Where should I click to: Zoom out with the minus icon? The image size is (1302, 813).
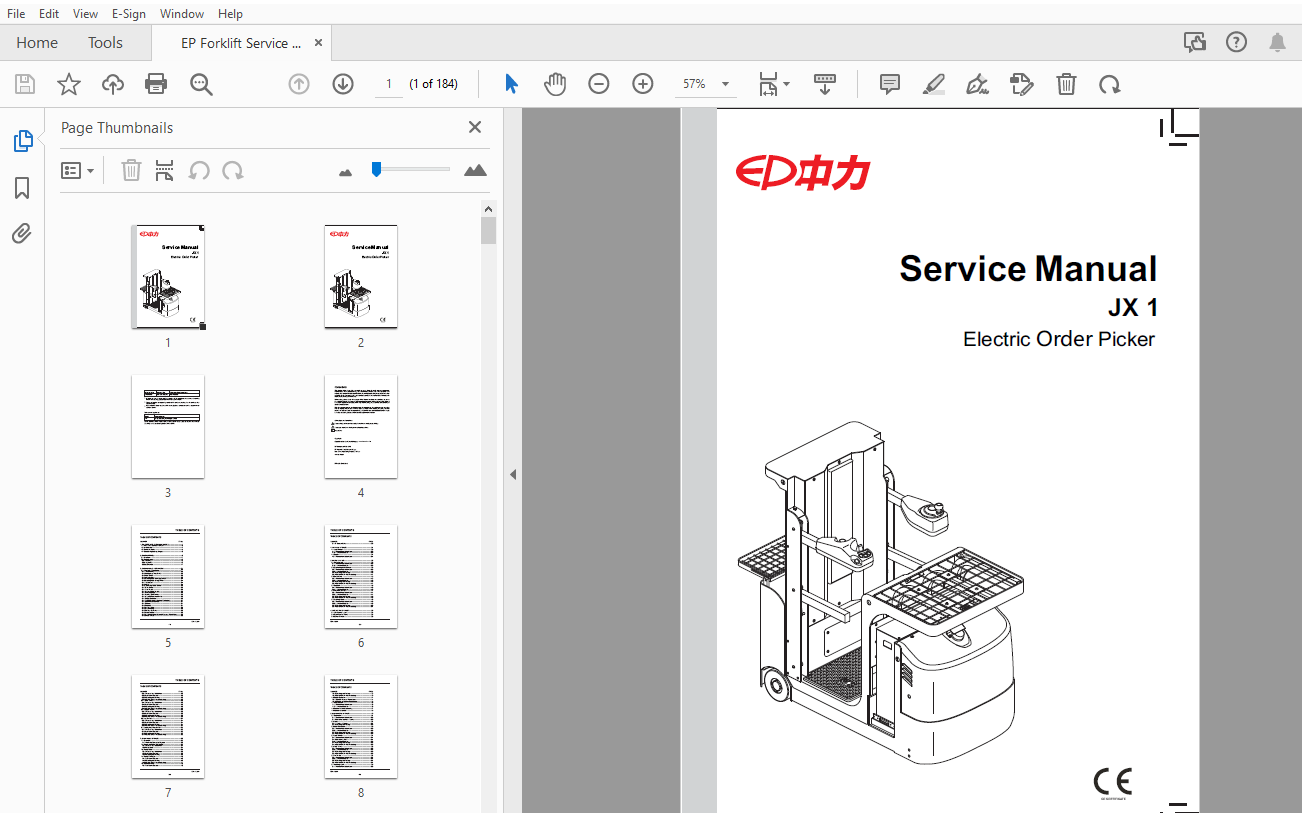(x=599, y=84)
